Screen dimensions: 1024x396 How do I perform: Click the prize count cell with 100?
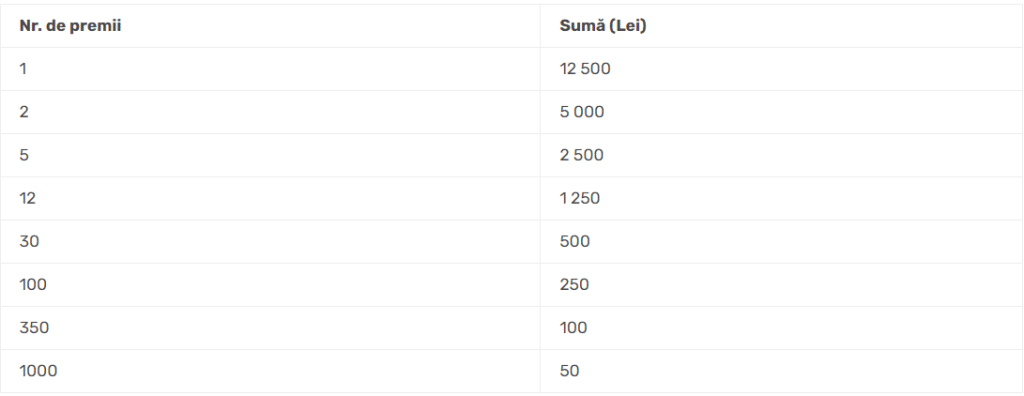coord(270,284)
